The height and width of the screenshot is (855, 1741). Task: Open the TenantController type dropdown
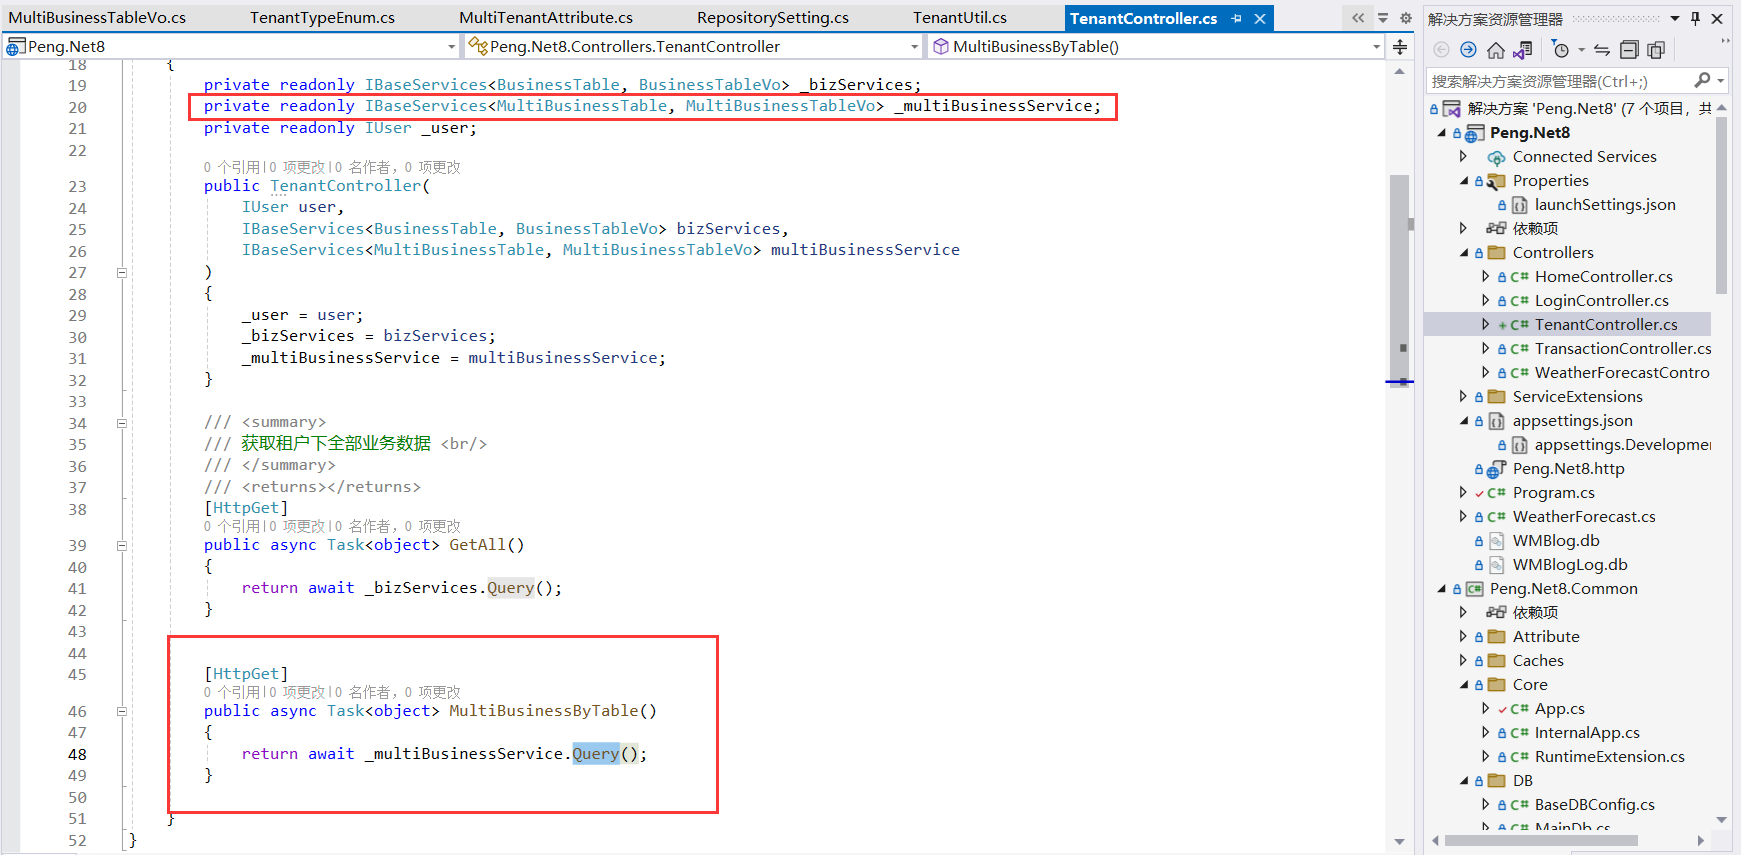(914, 47)
